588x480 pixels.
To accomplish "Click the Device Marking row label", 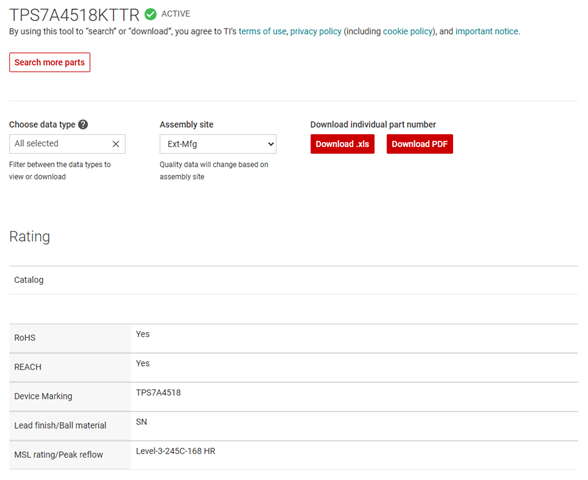I will (43, 396).
